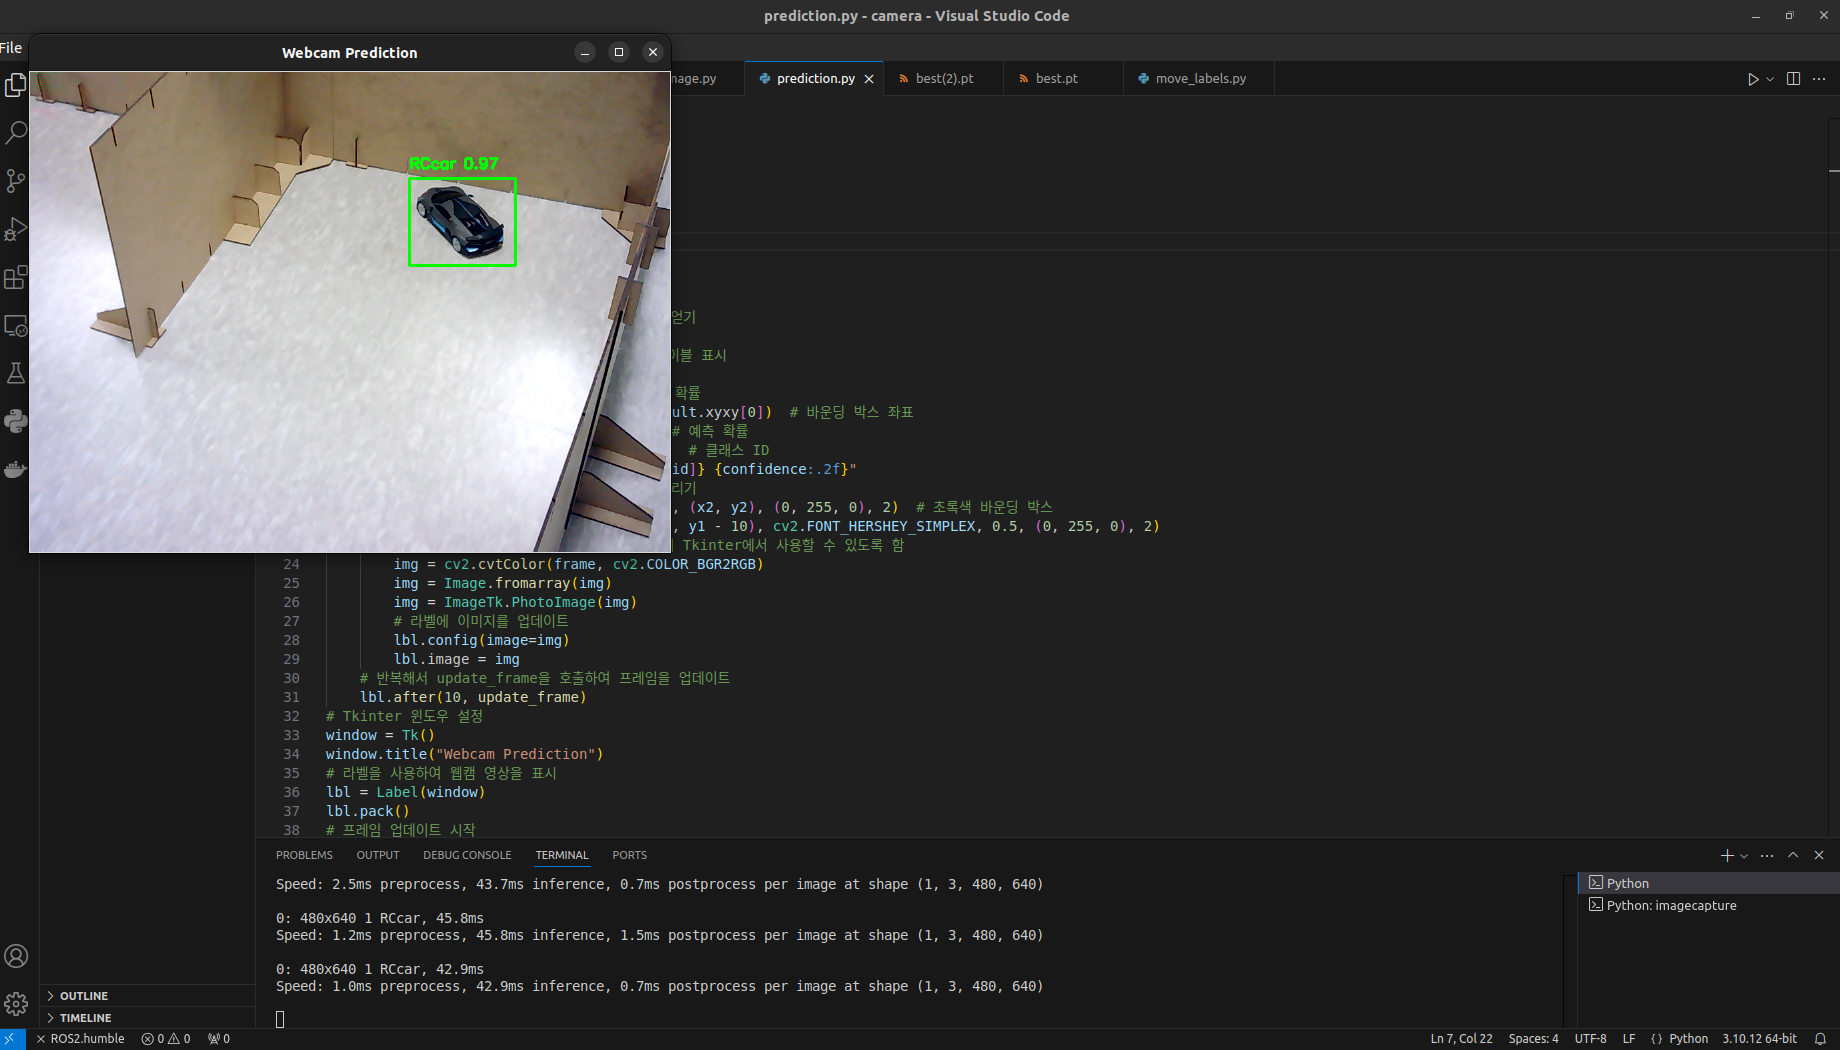Open the remote window indicator

(x=12, y=1039)
